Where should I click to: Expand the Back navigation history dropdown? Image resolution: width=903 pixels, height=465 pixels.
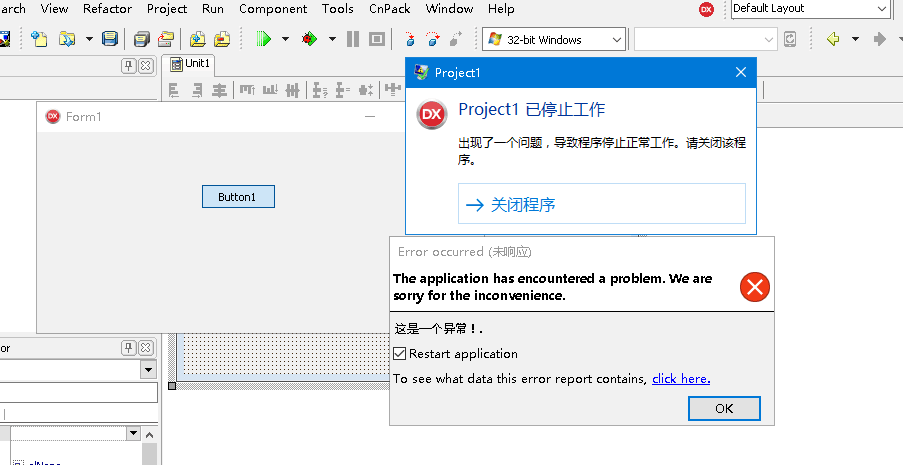click(855, 39)
